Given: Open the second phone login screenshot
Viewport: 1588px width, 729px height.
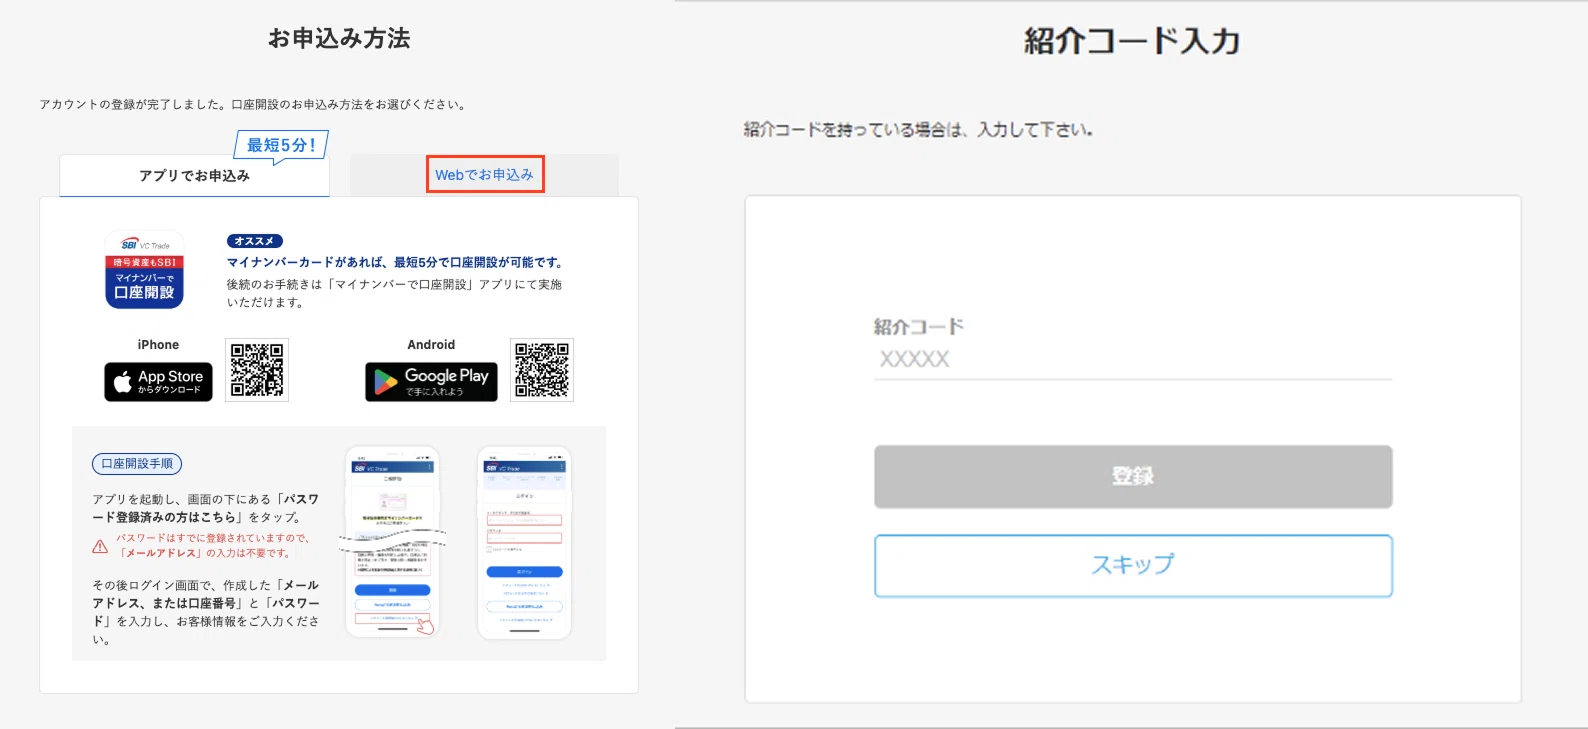Looking at the screenshot, I should (524, 542).
